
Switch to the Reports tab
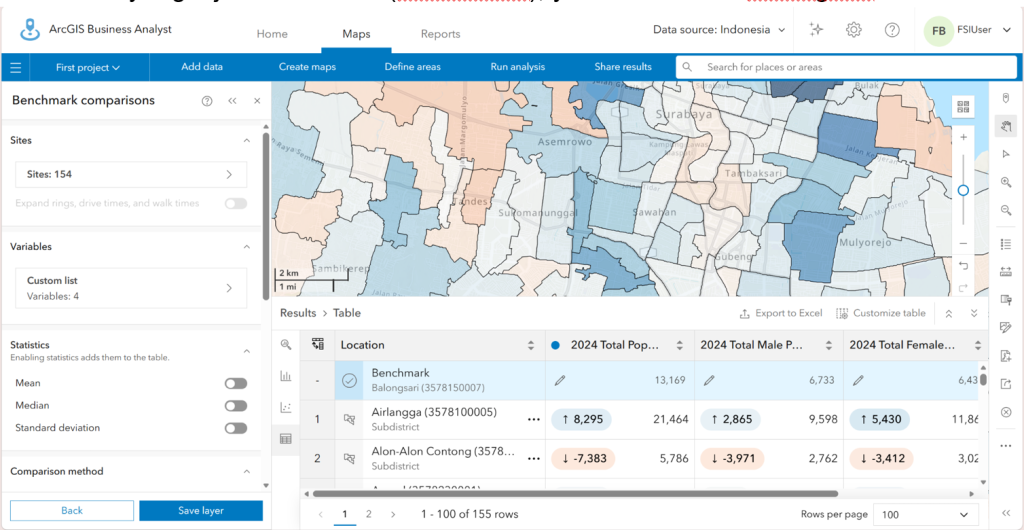[440, 34]
